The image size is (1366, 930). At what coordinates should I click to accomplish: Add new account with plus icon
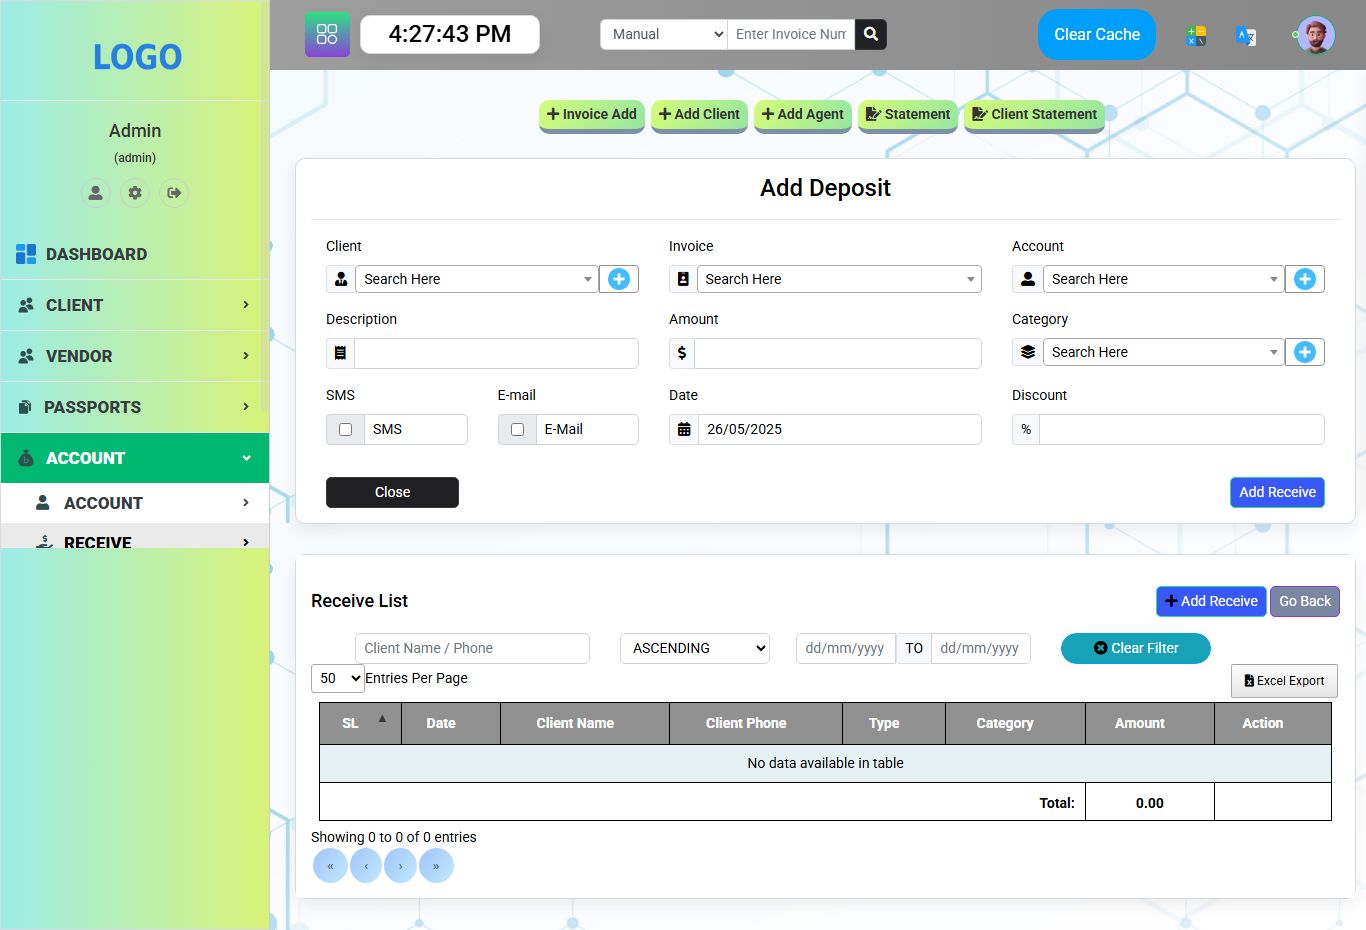(1305, 279)
